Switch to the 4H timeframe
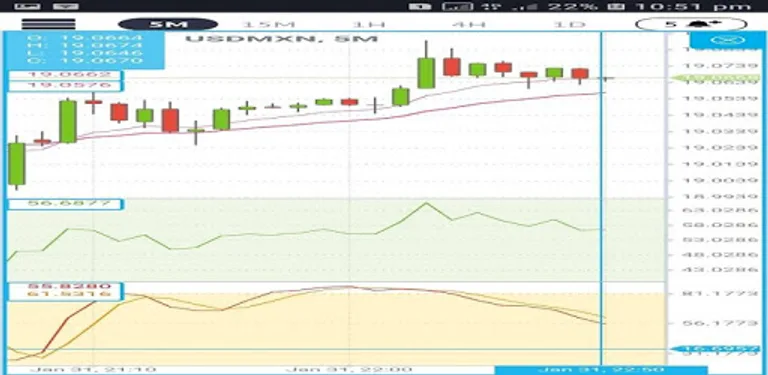Viewport: 768px width, 375px height. (x=468, y=24)
